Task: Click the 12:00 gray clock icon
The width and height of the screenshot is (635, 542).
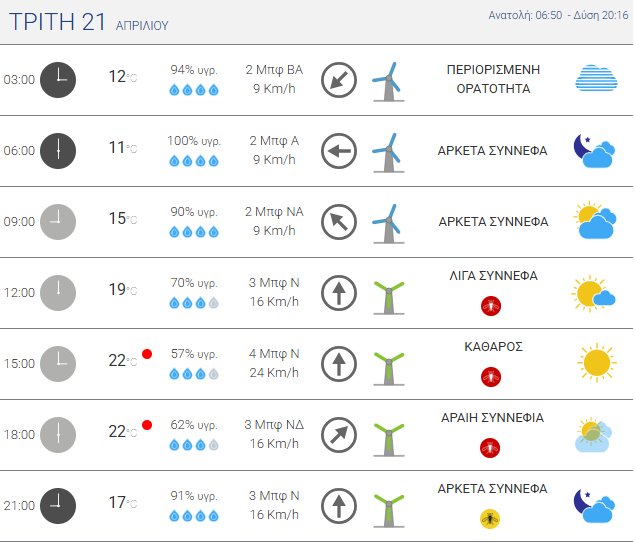Action: [x=58, y=292]
